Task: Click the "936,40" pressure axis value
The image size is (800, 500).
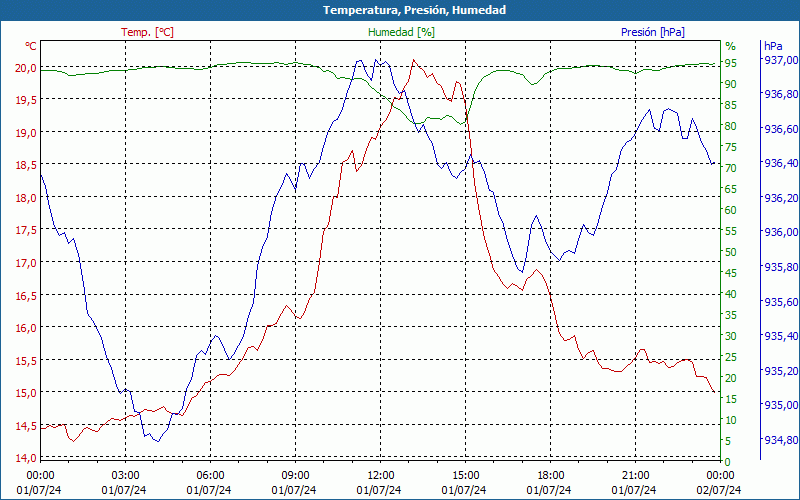Action: [x=781, y=163]
